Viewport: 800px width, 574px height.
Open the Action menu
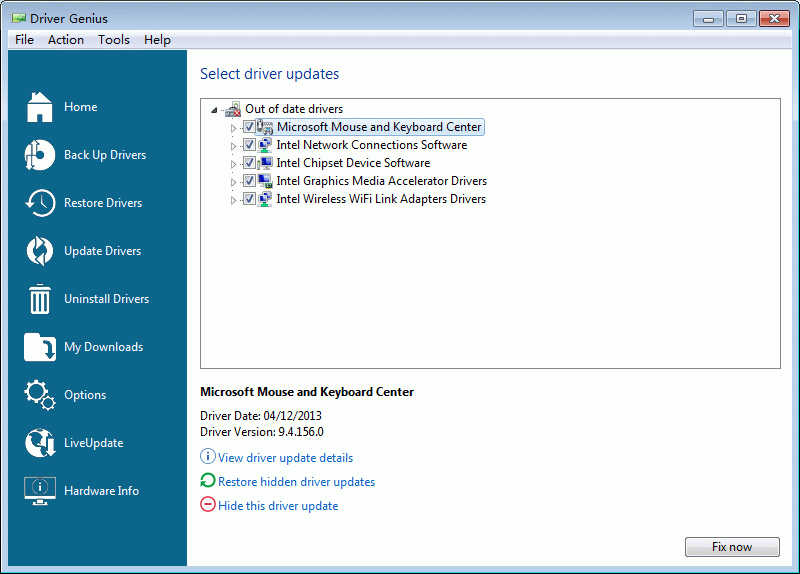(x=66, y=40)
